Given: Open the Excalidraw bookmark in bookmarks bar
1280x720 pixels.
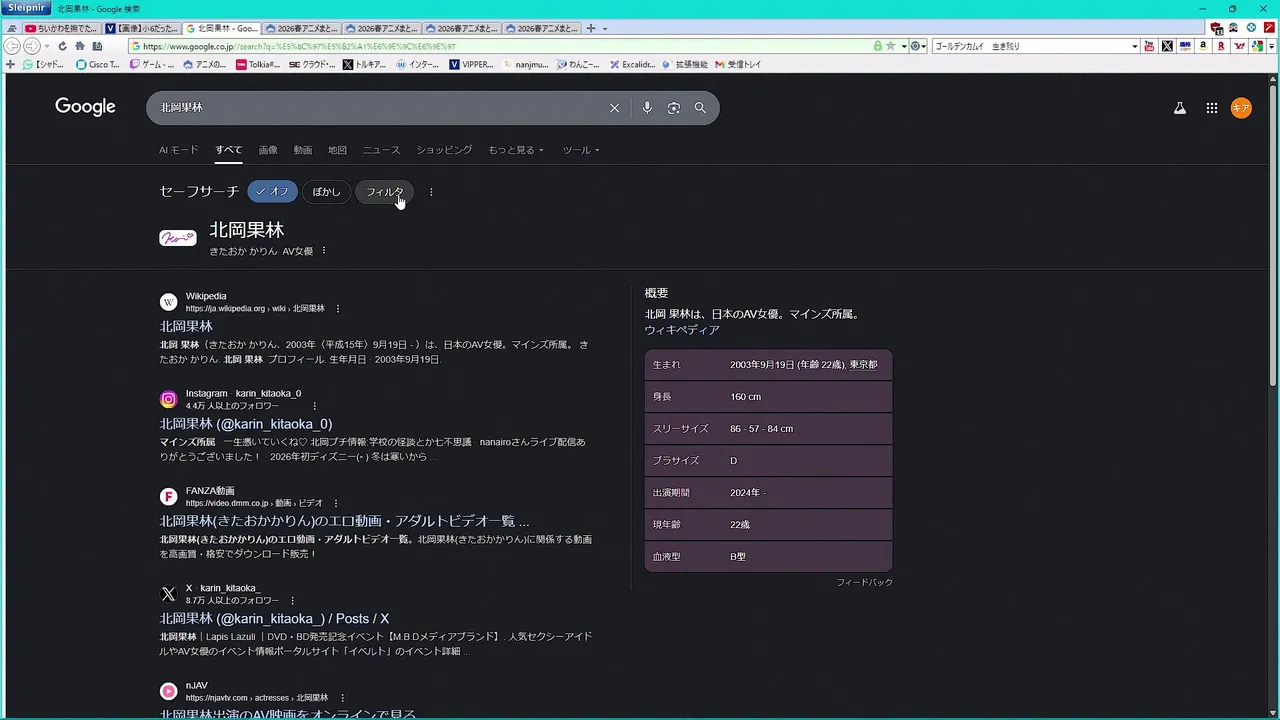Looking at the screenshot, I should tap(632, 64).
